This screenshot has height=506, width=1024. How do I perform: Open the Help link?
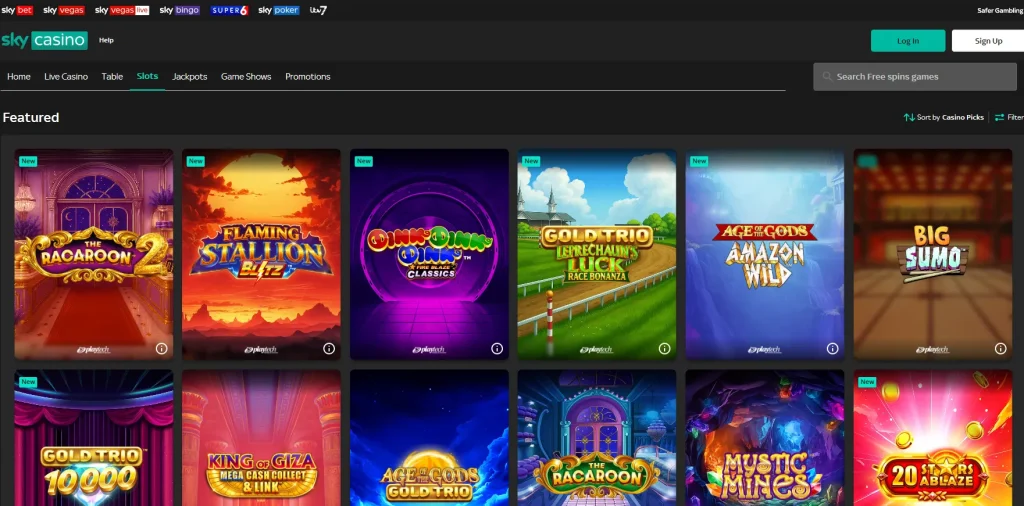pyautogui.click(x=106, y=40)
